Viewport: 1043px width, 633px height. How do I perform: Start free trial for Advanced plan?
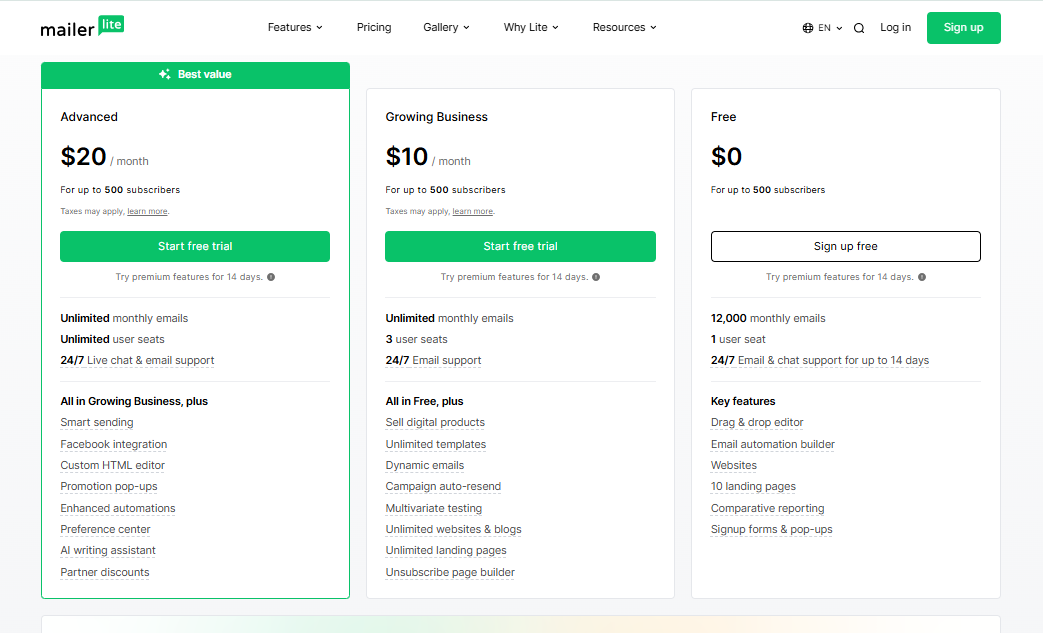click(195, 246)
